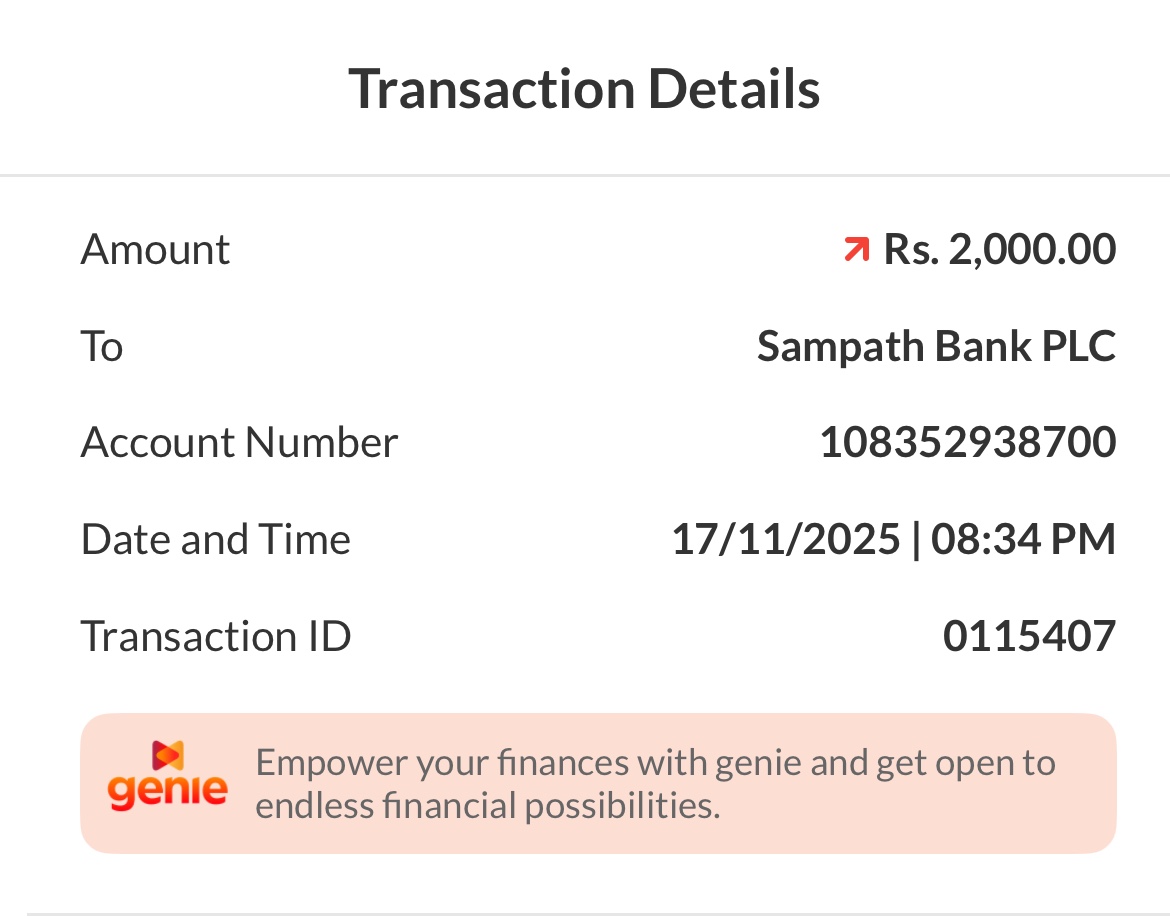Screen dimensions: 1170x916
Task: Select the Amount label
Action: click(155, 249)
